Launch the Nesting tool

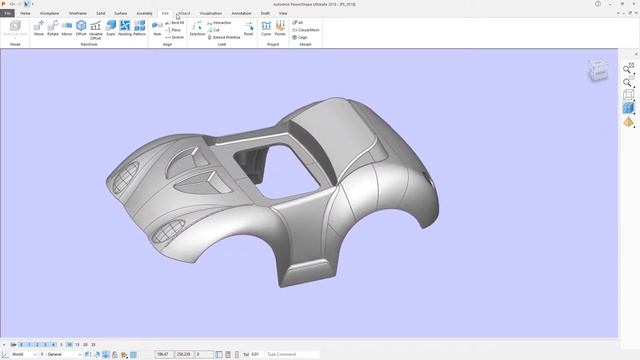click(125, 28)
